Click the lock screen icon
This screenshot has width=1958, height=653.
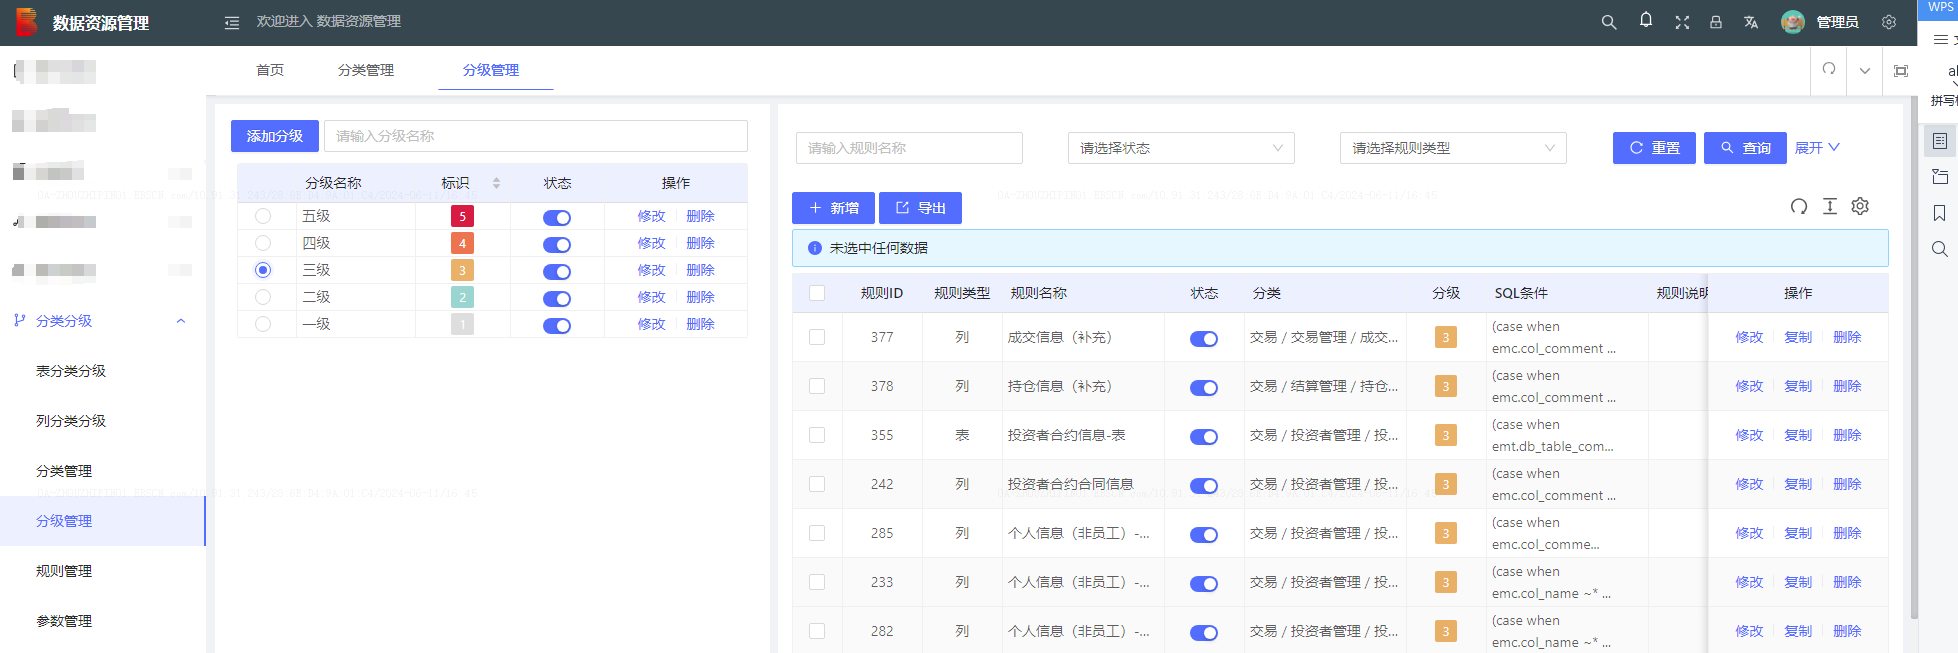pos(1716,22)
